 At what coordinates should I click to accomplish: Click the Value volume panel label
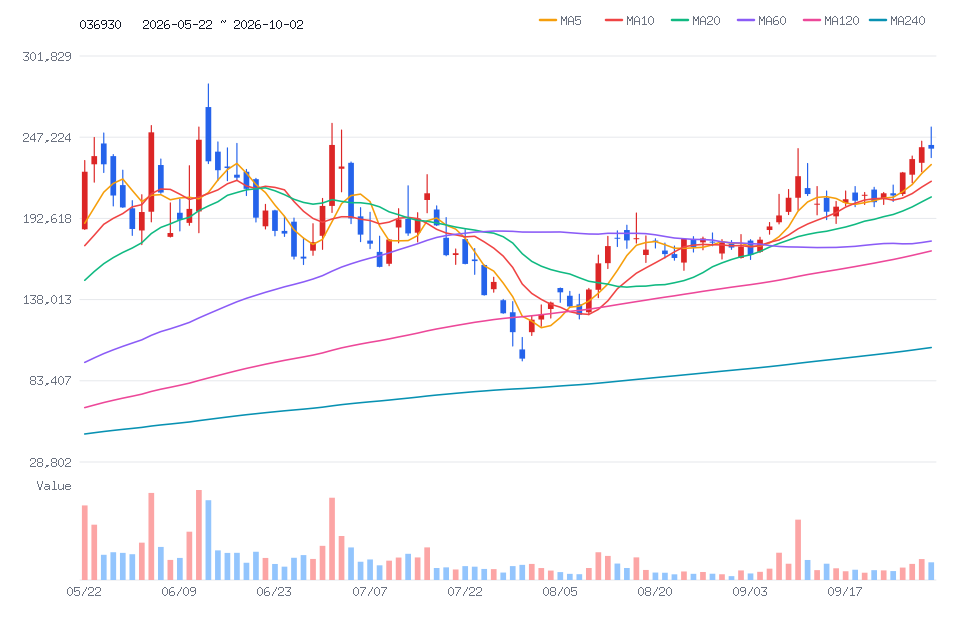tap(54, 486)
